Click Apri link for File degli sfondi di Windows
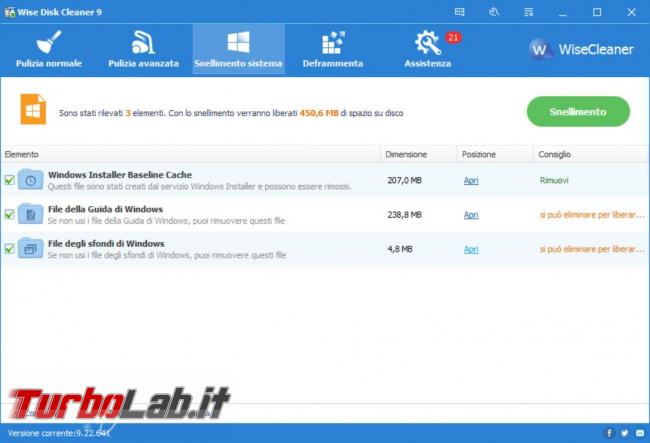The image size is (650, 443). click(471, 249)
